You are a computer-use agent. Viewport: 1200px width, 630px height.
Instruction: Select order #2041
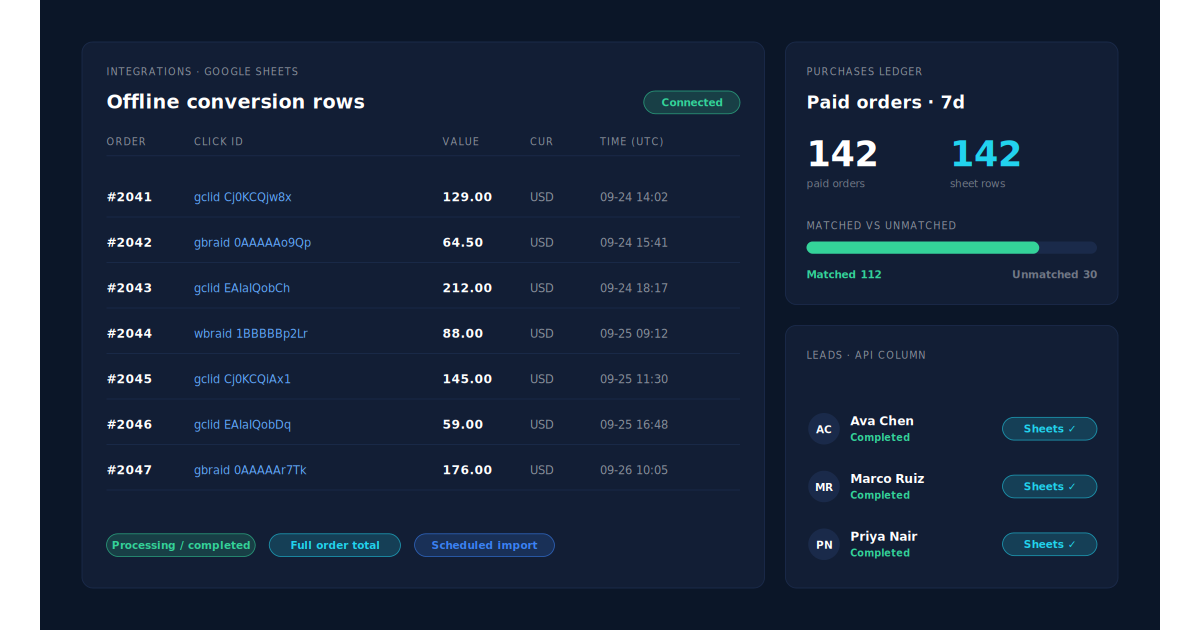point(130,197)
